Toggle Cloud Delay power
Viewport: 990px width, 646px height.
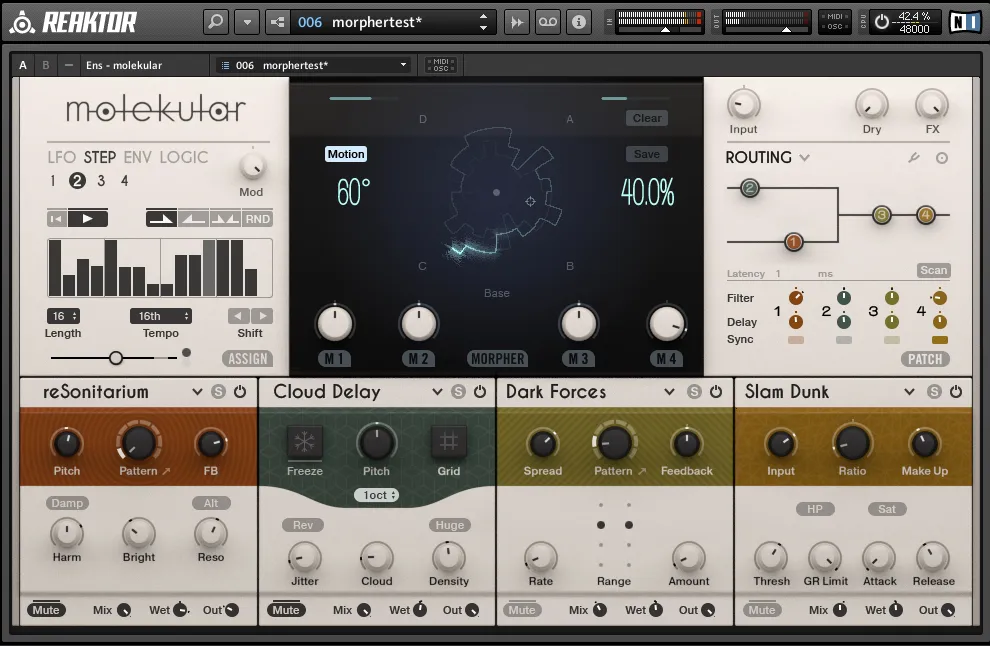(480, 392)
